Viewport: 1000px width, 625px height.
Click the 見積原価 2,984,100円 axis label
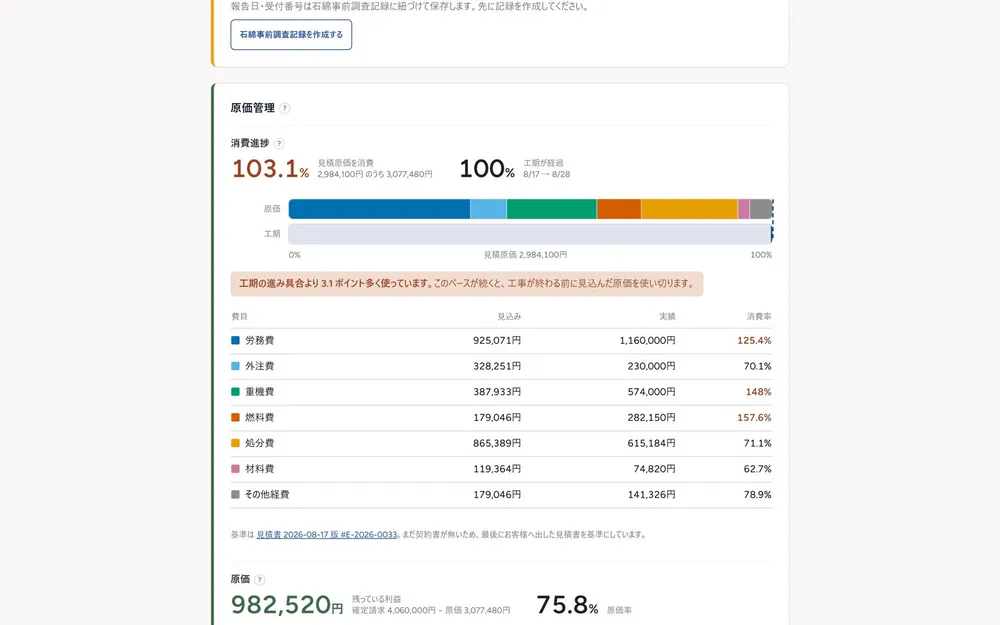pos(525,255)
